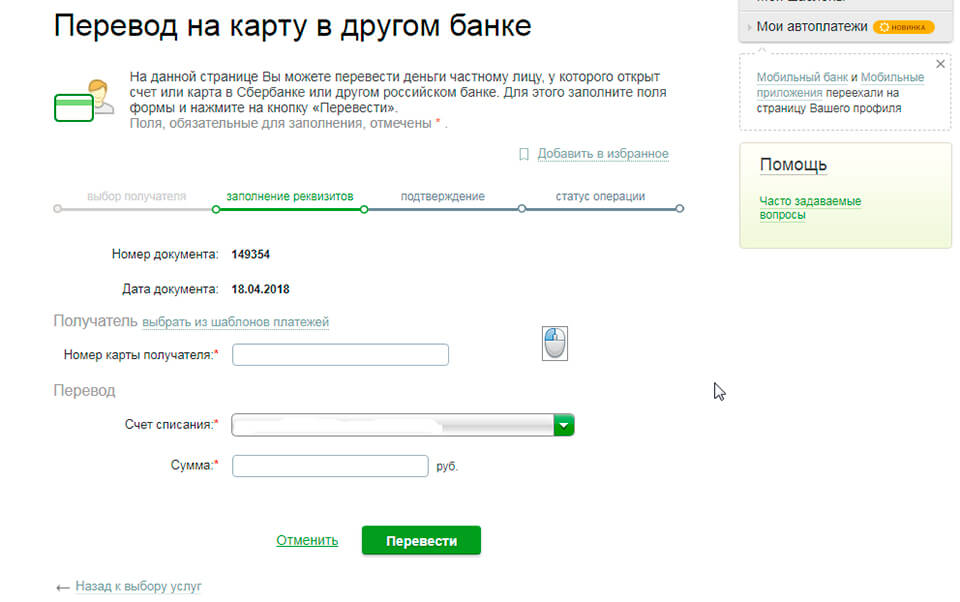
Task: Click the bookmark icon beside Добавить в избранное
Action: pos(523,154)
